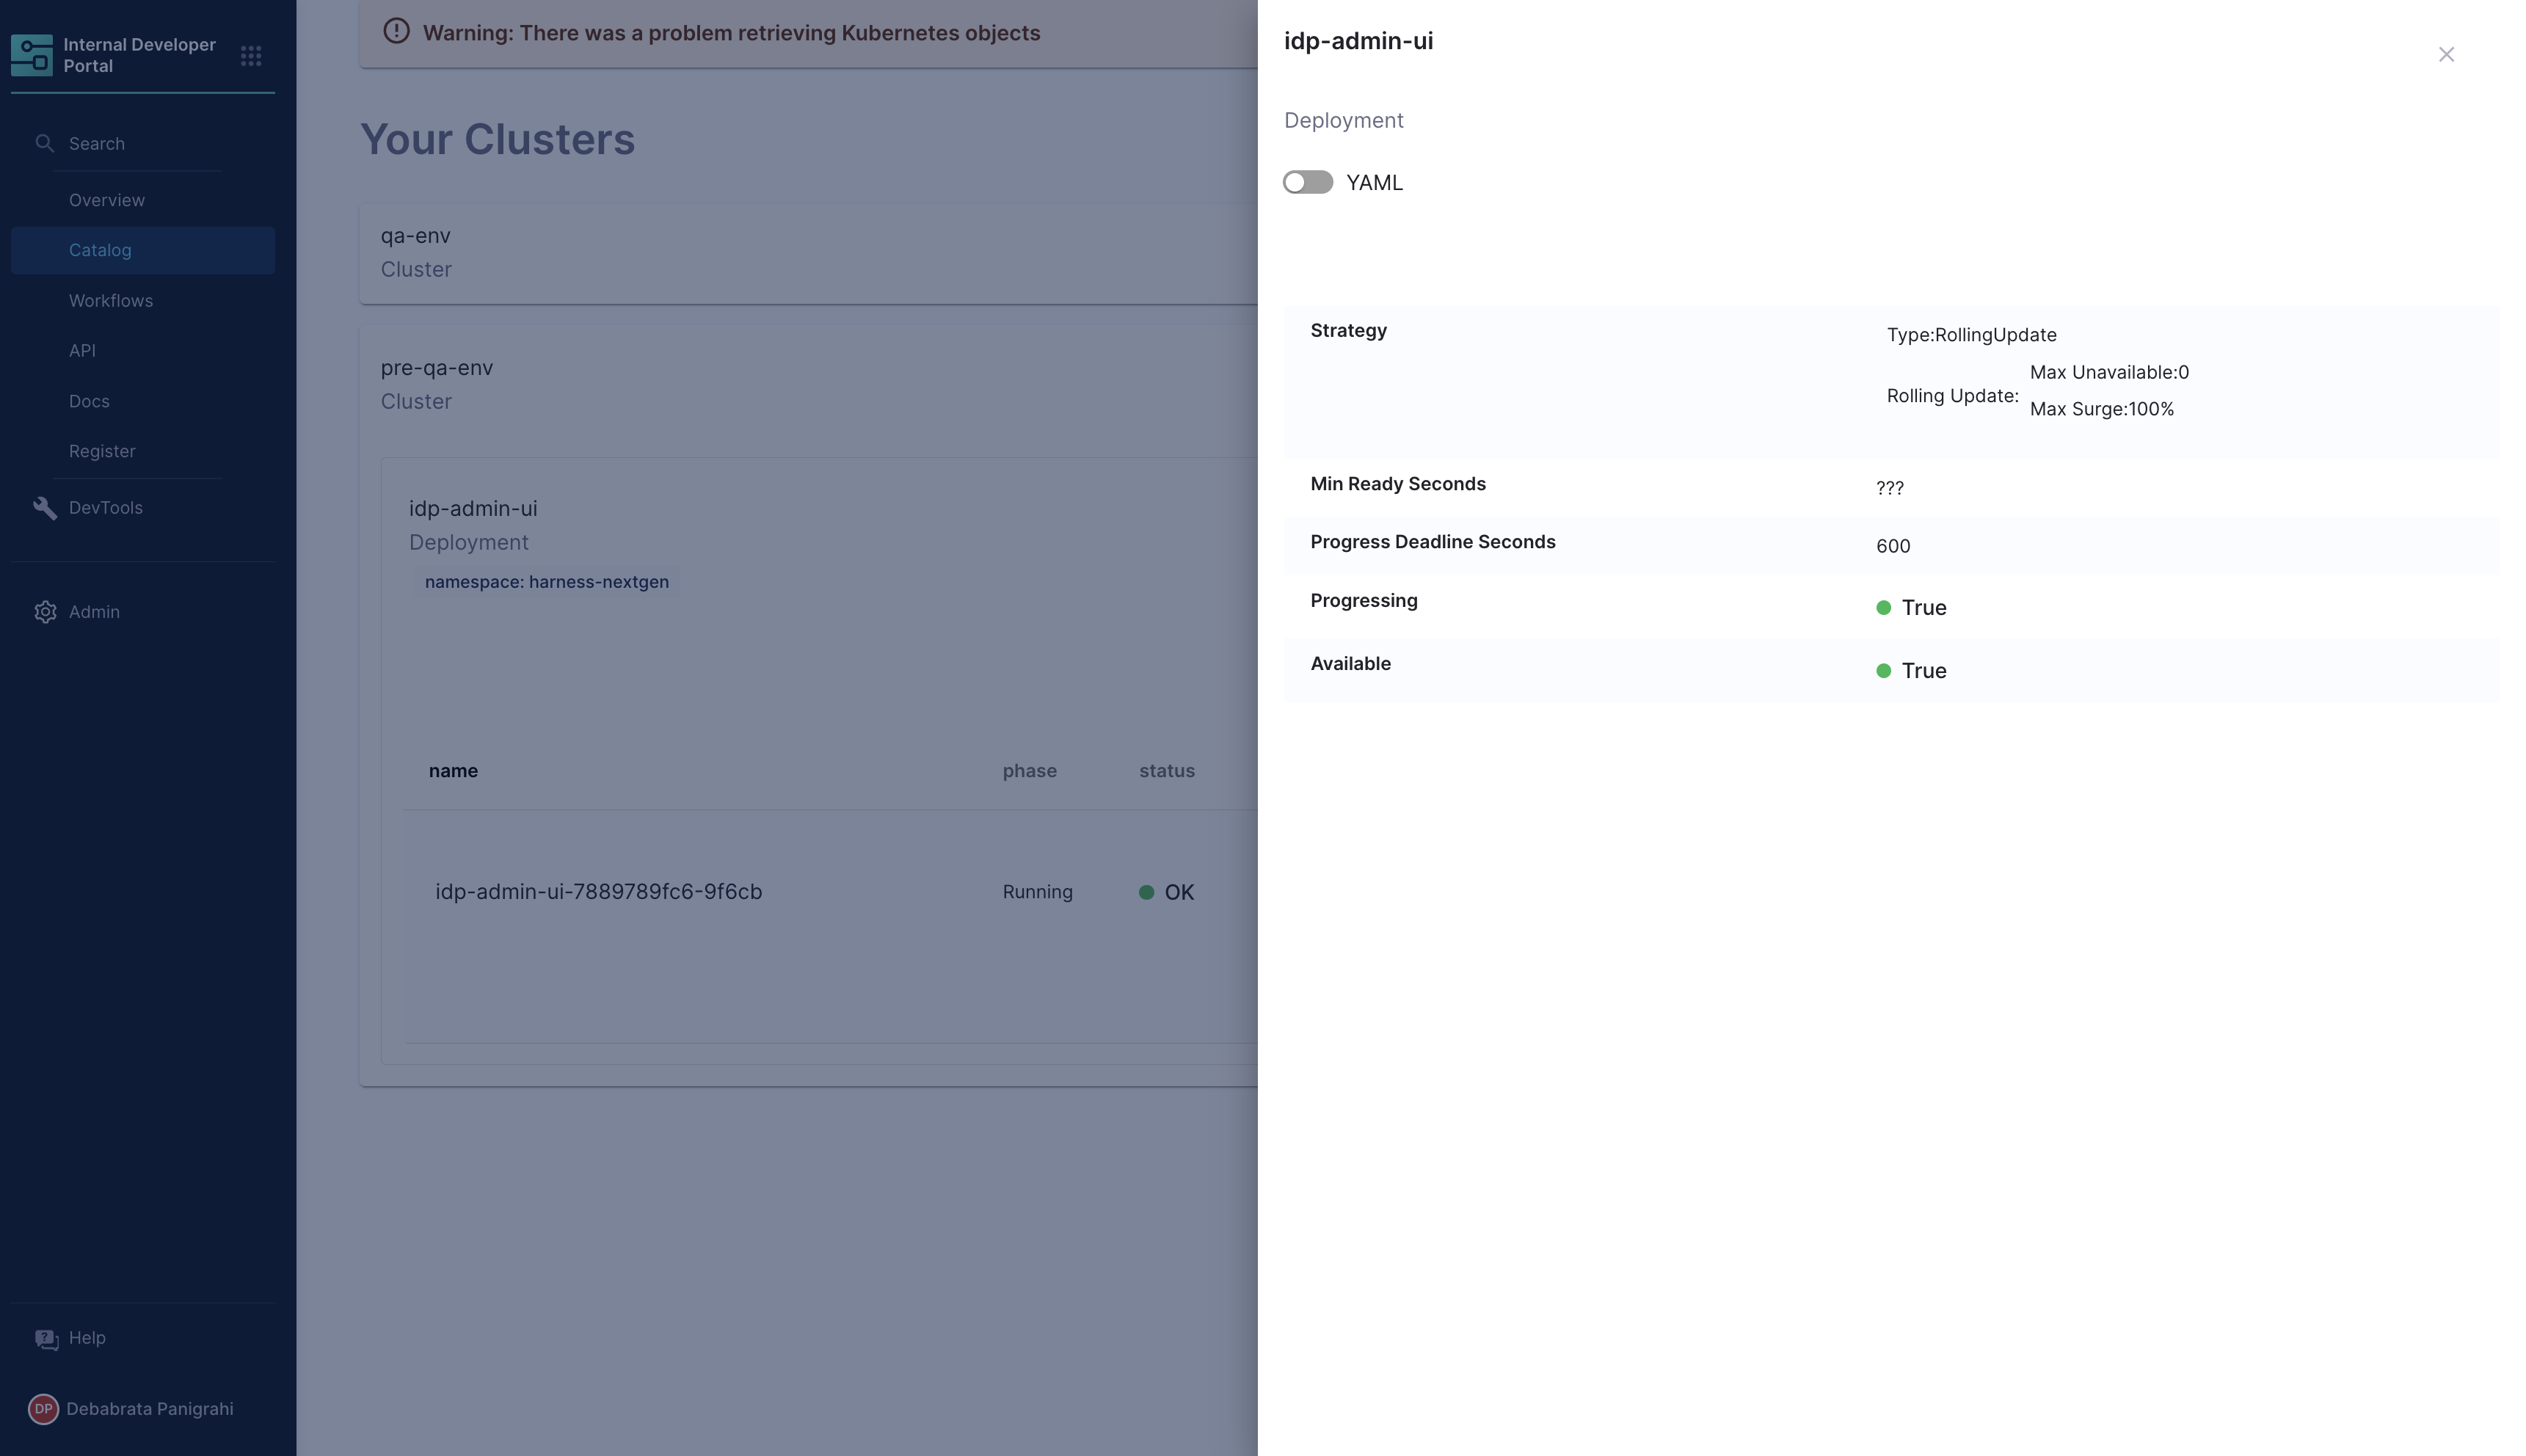2526x1456 pixels.
Task: Click the DevTools wrench icon
Action: pos(44,508)
